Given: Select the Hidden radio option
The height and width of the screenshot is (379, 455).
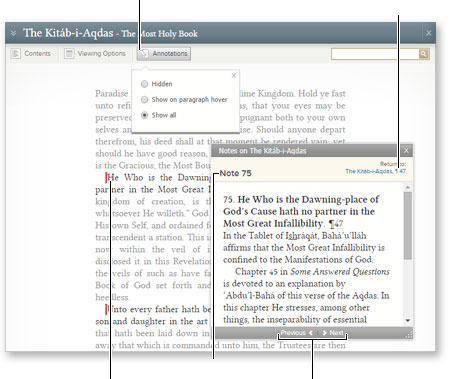Looking at the screenshot, I should 144,84.
